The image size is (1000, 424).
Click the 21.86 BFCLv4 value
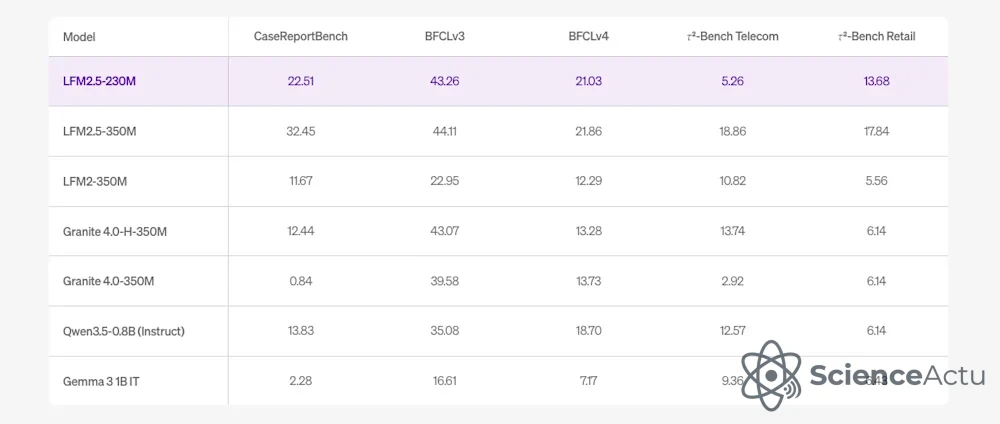[x=589, y=131]
